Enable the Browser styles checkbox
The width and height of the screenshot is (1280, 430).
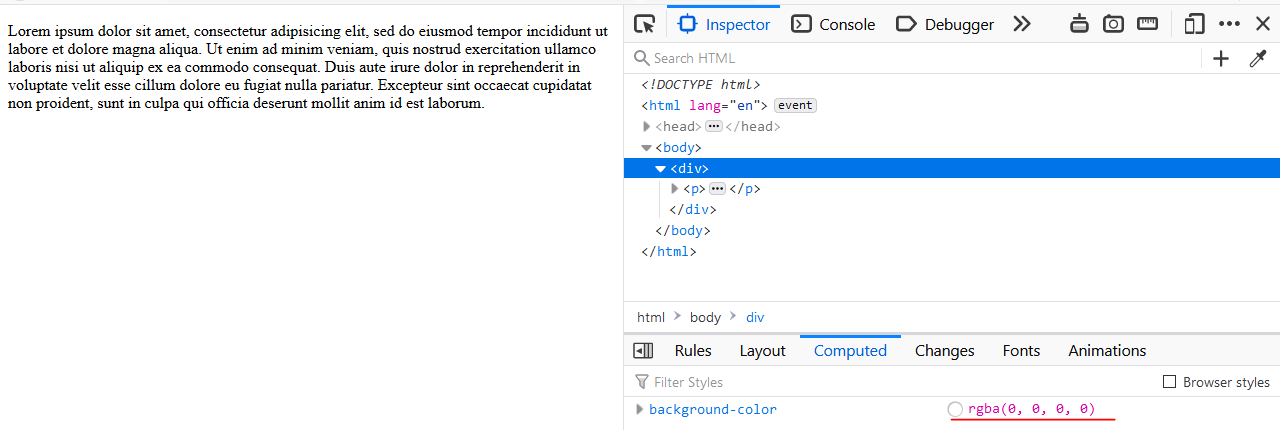[1169, 382]
